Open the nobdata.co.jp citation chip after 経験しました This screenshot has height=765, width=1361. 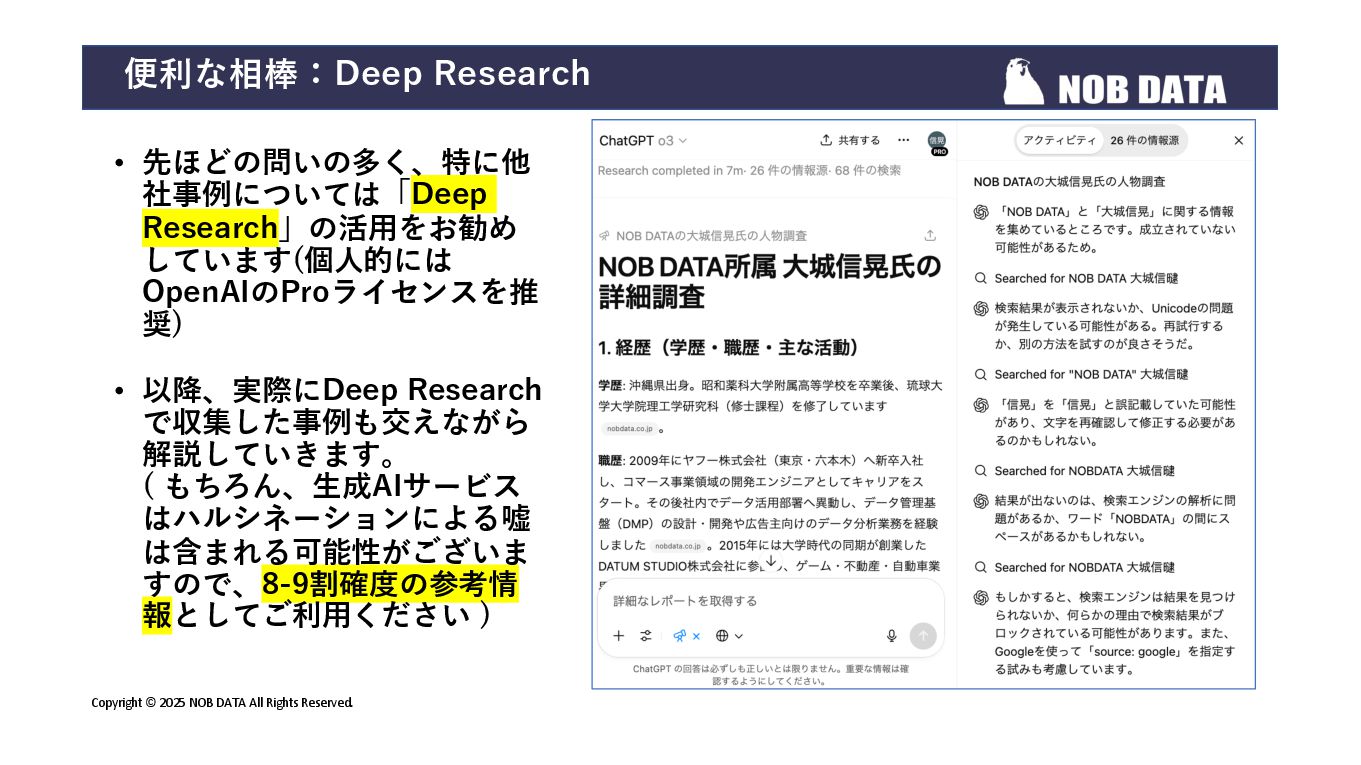click(678, 546)
